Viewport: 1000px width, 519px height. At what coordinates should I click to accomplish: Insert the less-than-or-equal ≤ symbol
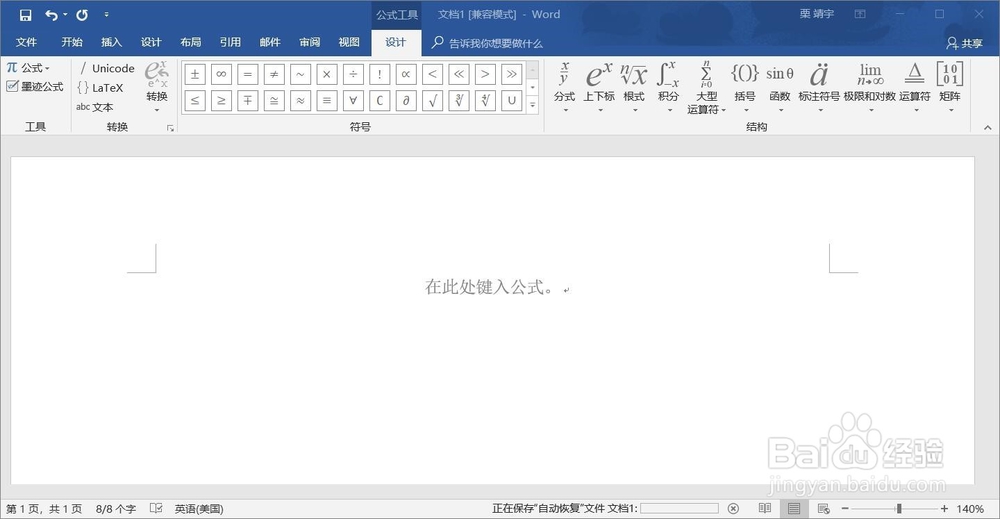195,101
